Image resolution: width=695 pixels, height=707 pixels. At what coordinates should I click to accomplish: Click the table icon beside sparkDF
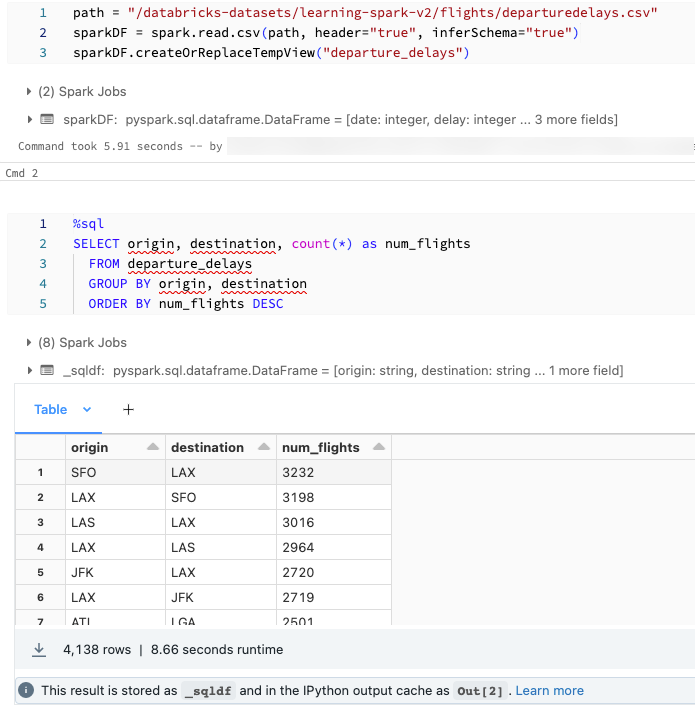click(47, 120)
